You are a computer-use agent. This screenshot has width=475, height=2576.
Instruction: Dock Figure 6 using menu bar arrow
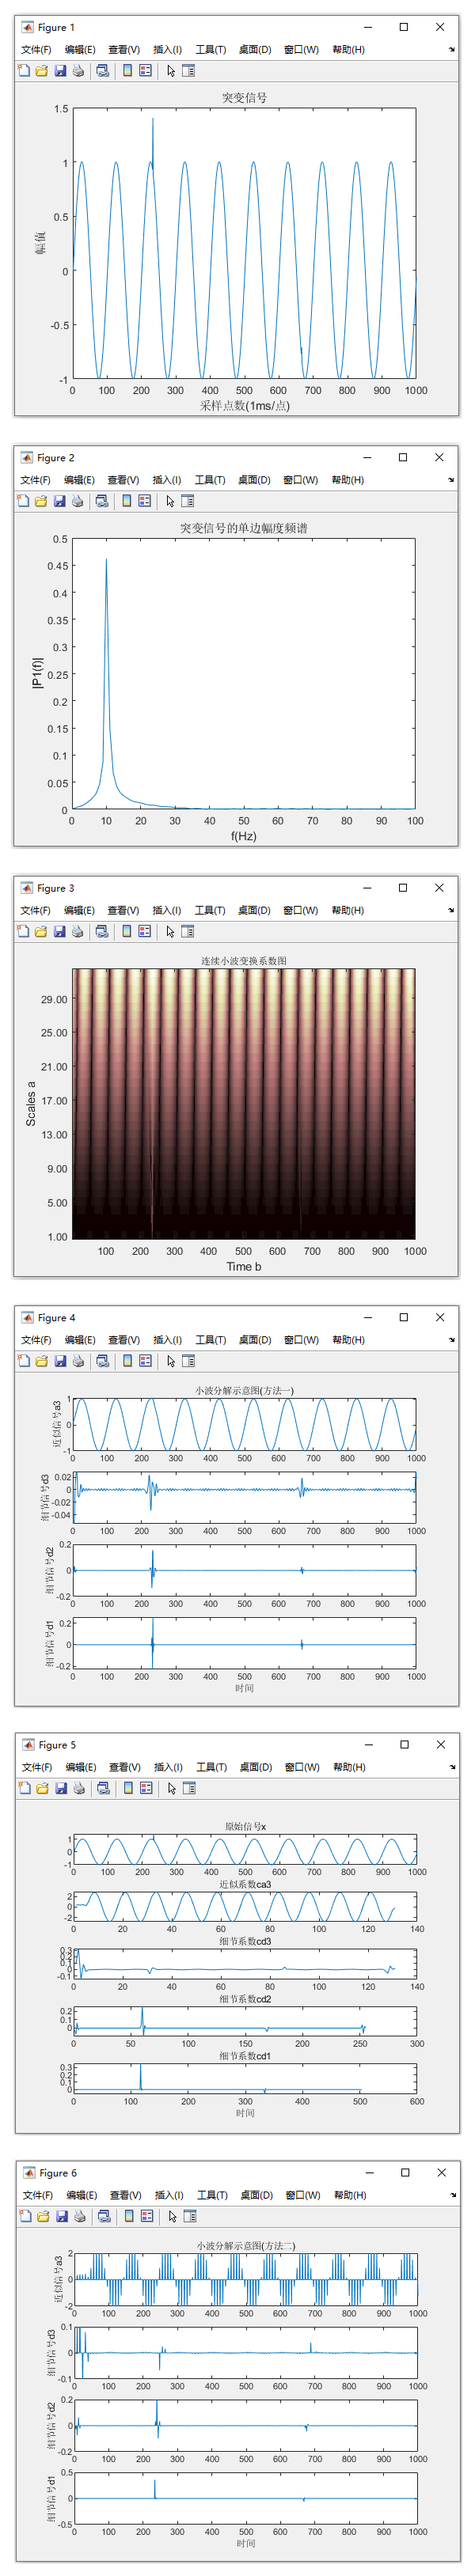pyautogui.click(x=454, y=2195)
